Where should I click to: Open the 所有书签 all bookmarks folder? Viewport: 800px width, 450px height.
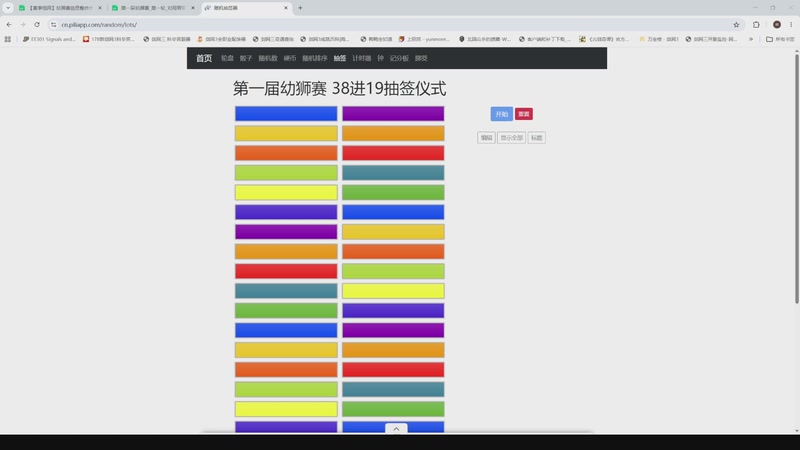780,39
